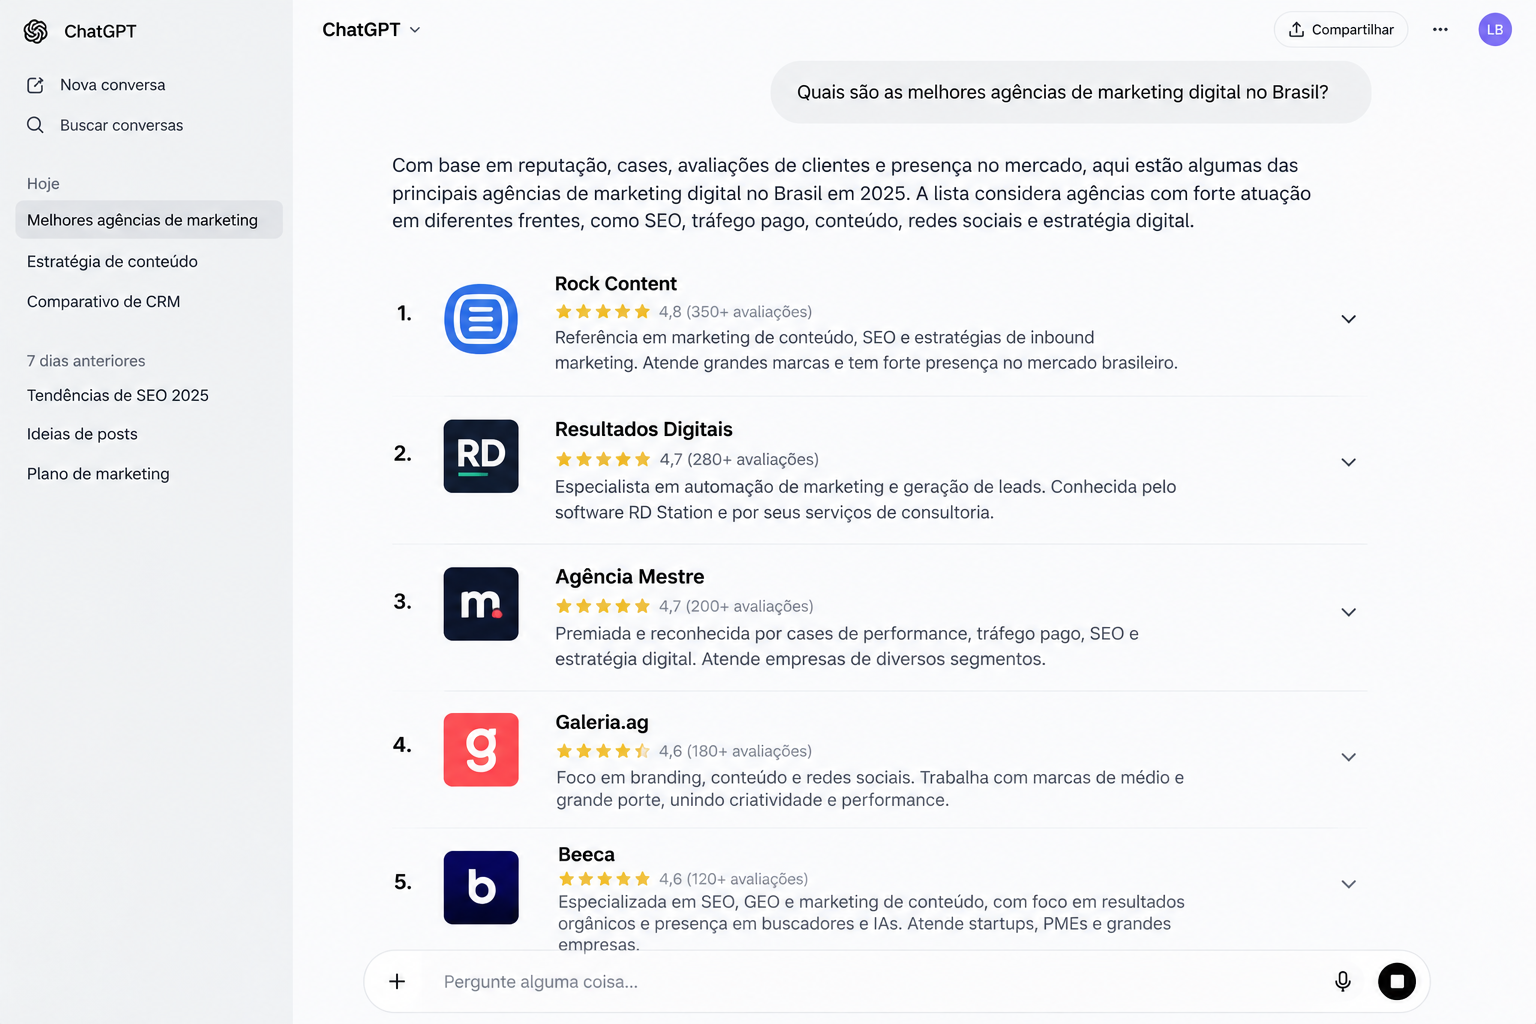Viewport: 1536px width, 1024px height.
Task: Expand the Rock Content details chevron
Action: pyautogui.click(x=1348, y=319)
